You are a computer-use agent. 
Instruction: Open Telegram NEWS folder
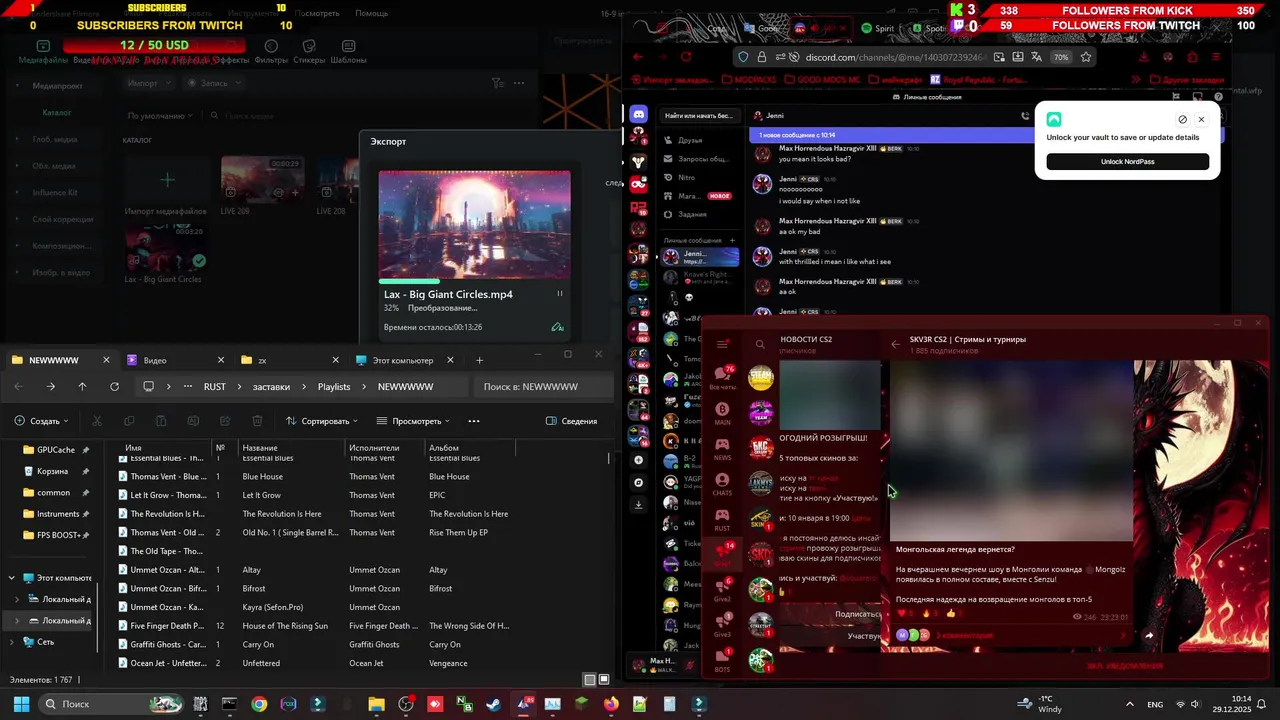click(722, 448)
